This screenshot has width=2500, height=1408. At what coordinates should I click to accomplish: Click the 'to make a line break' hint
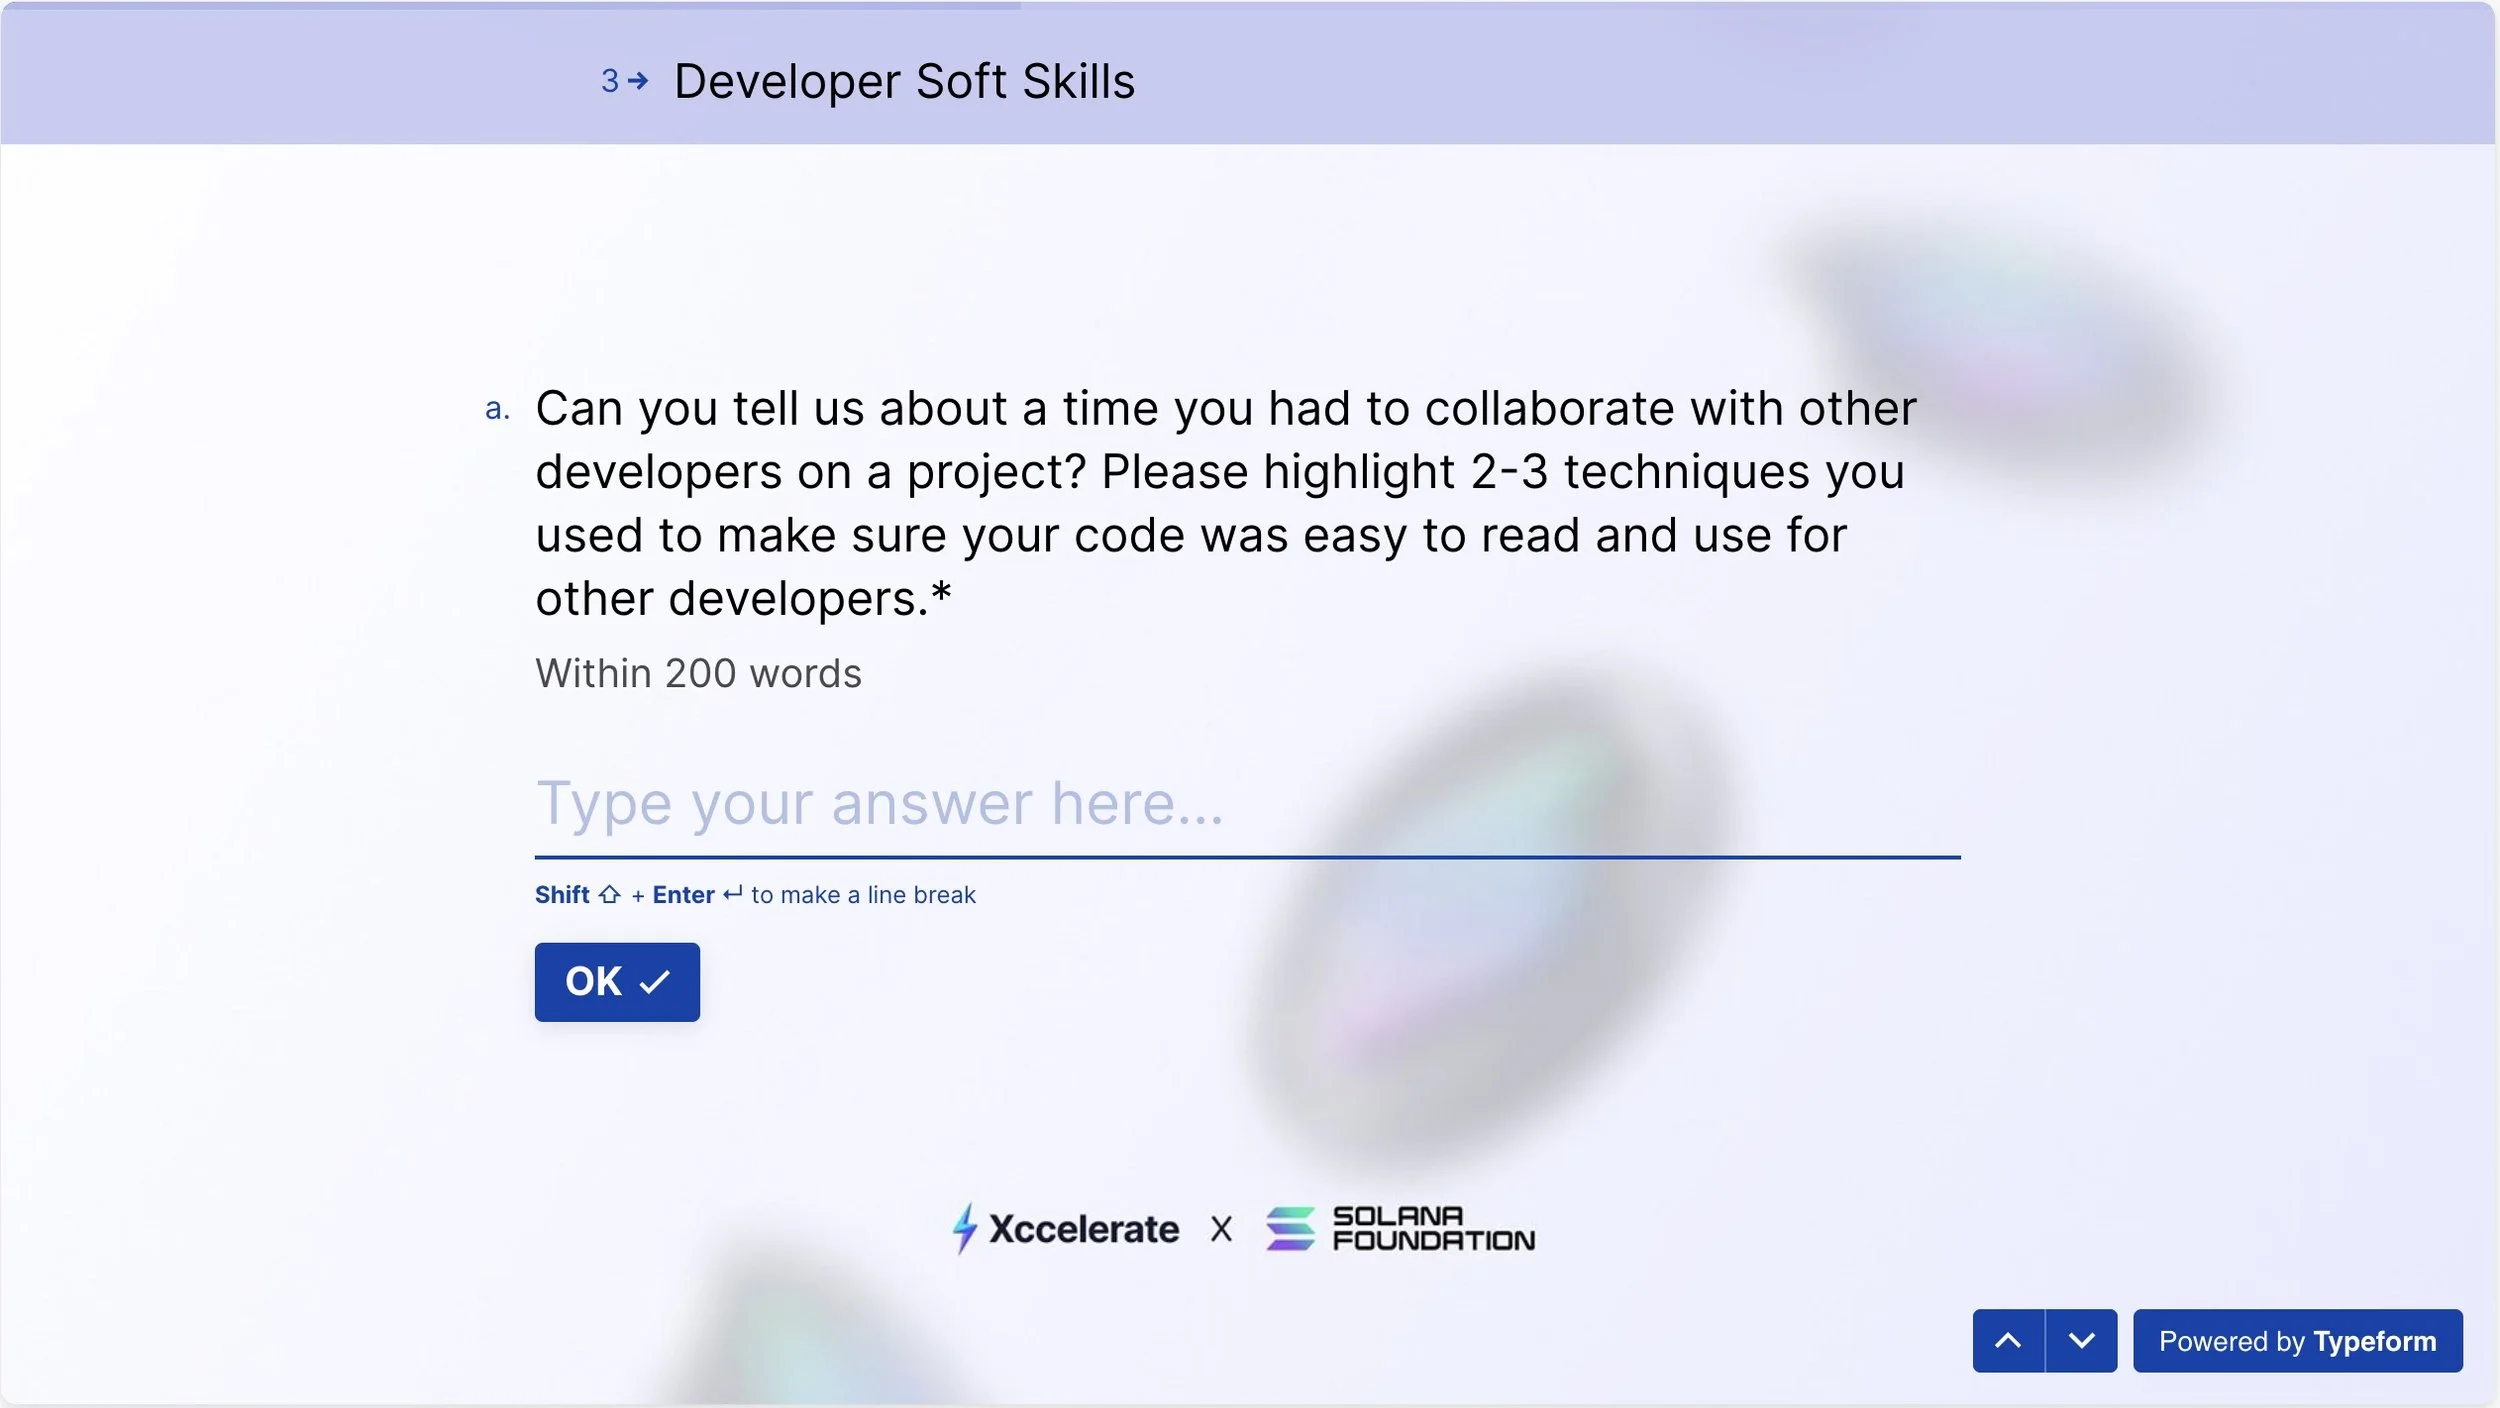pyautogui.click(x=863, y=895)
